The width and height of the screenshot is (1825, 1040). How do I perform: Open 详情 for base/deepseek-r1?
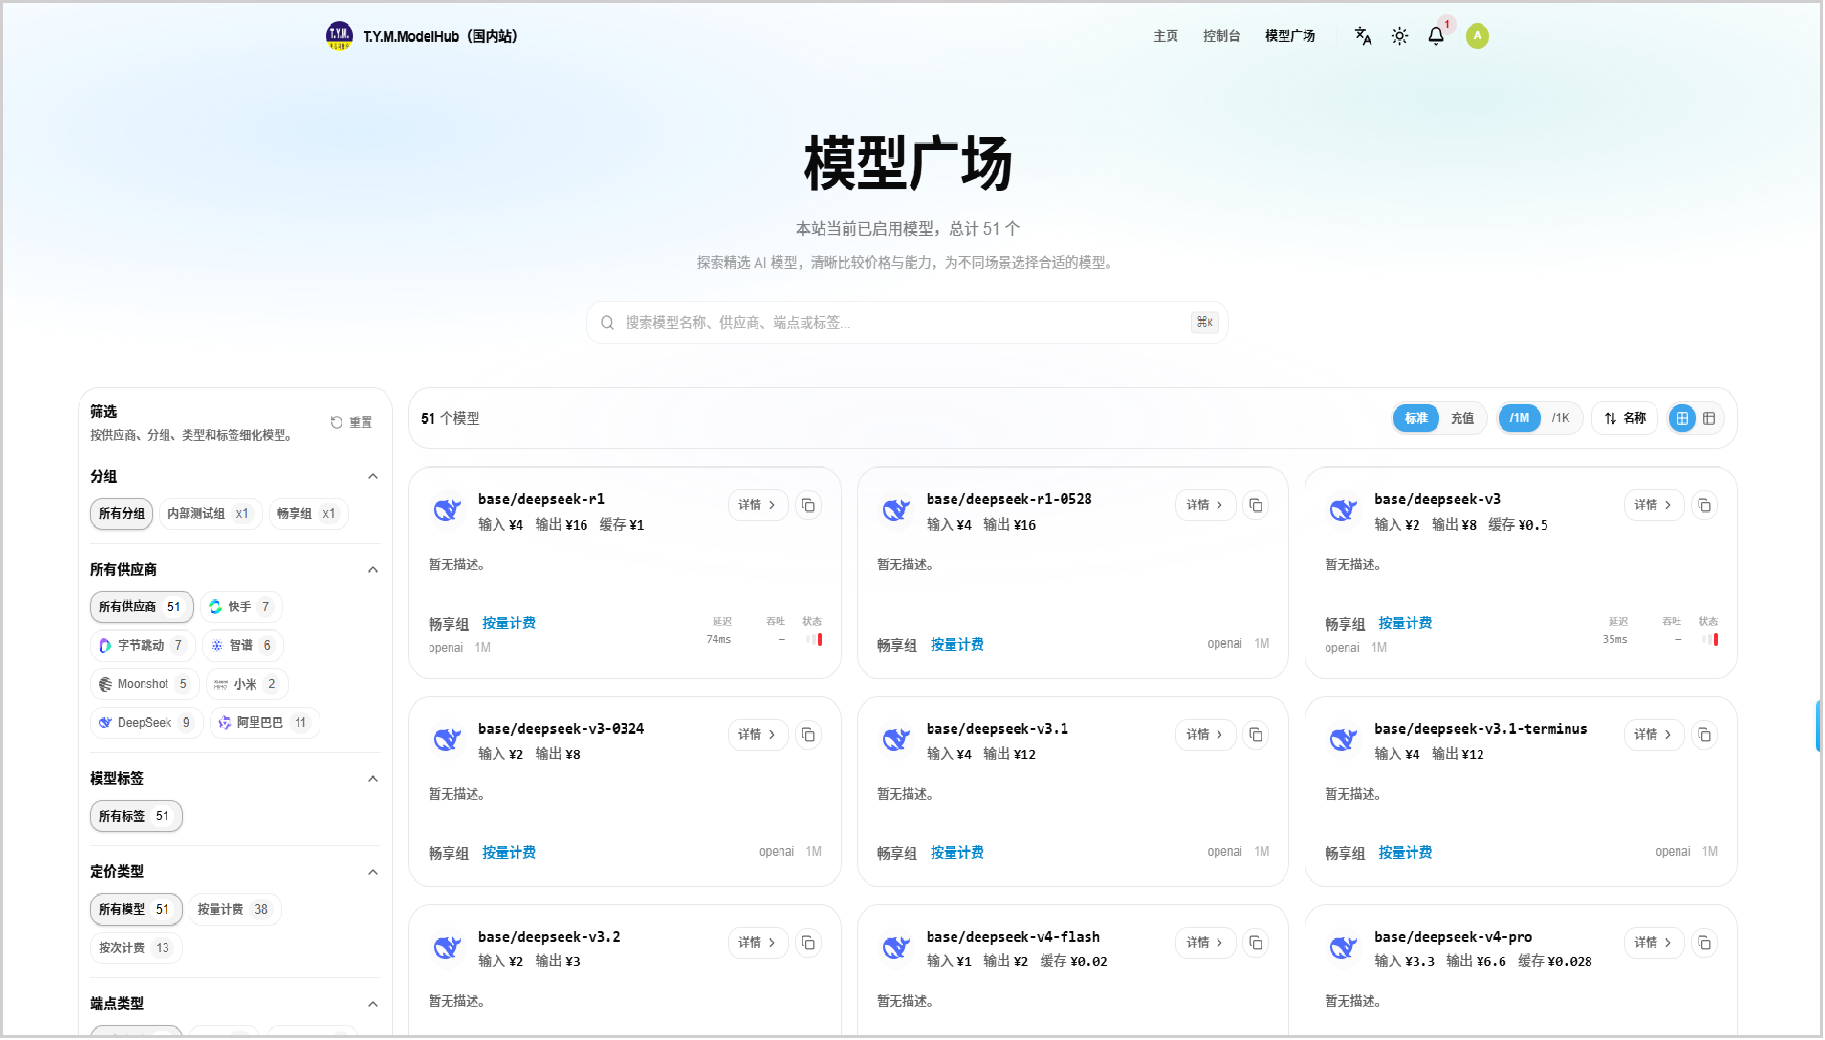[758, 506]
